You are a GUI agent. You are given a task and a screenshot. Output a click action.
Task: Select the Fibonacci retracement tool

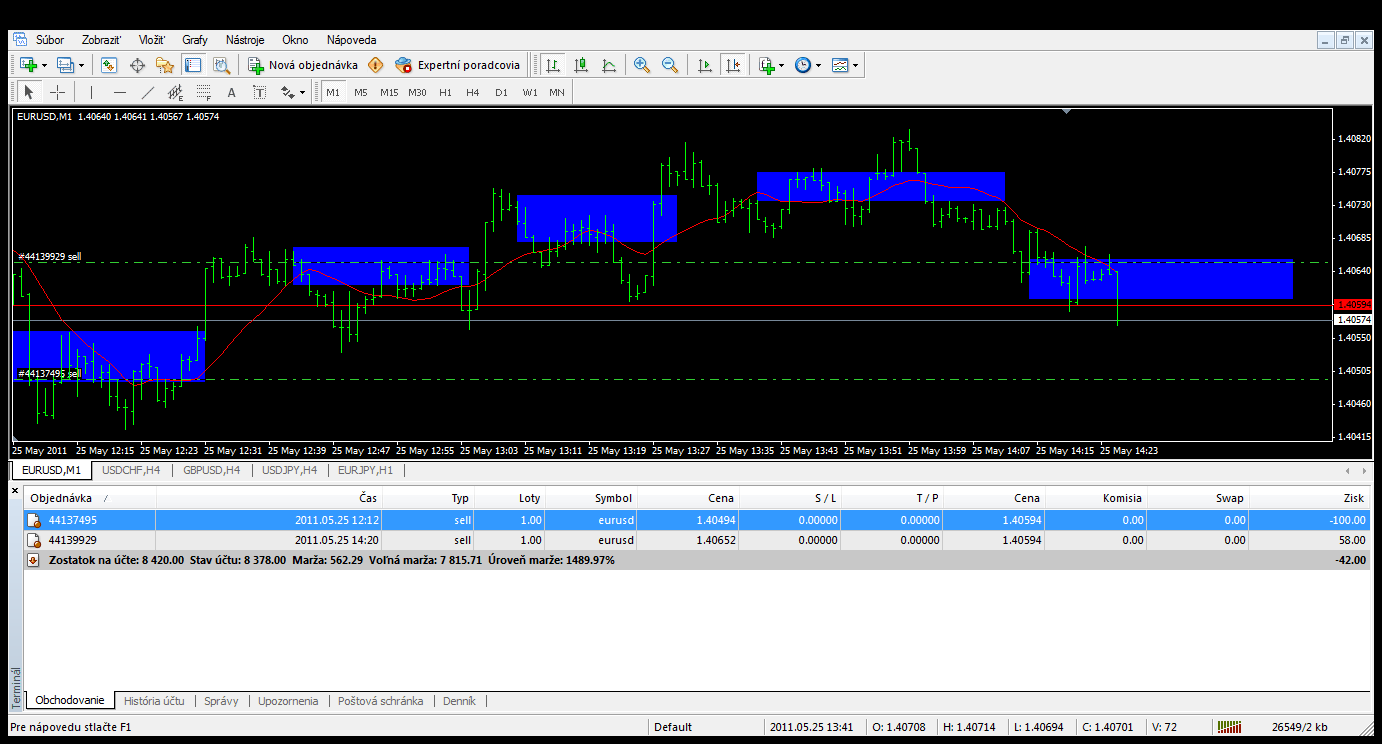tap(204, 93)
